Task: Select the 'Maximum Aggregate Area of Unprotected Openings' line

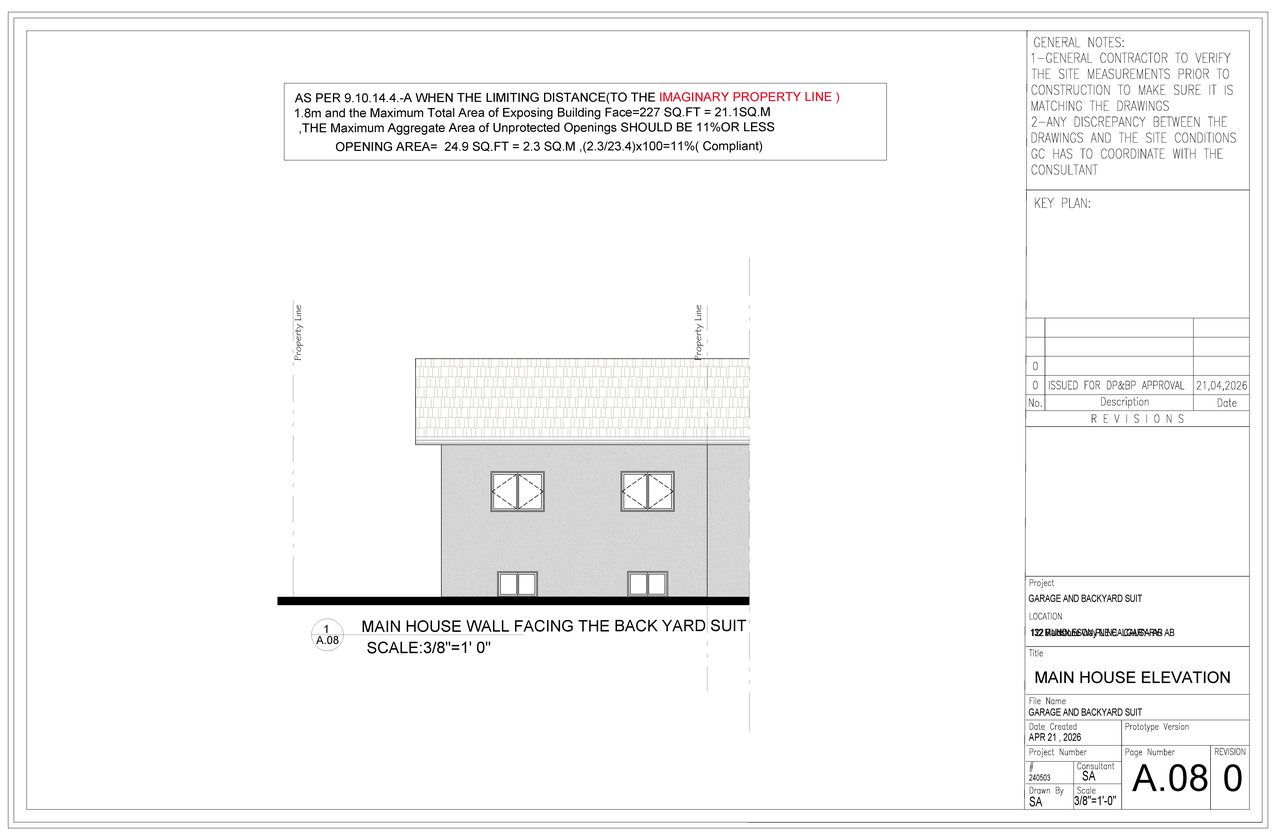Action: (x=537, y=128)
